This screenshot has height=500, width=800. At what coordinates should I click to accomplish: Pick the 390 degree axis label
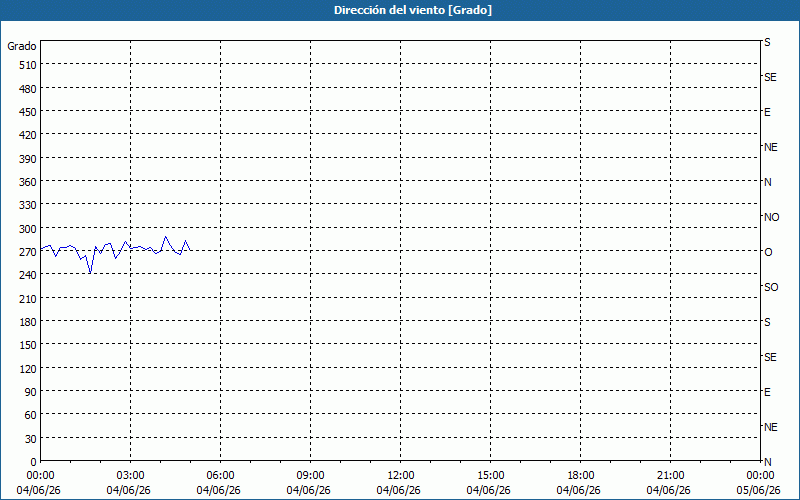coord(28,159)
